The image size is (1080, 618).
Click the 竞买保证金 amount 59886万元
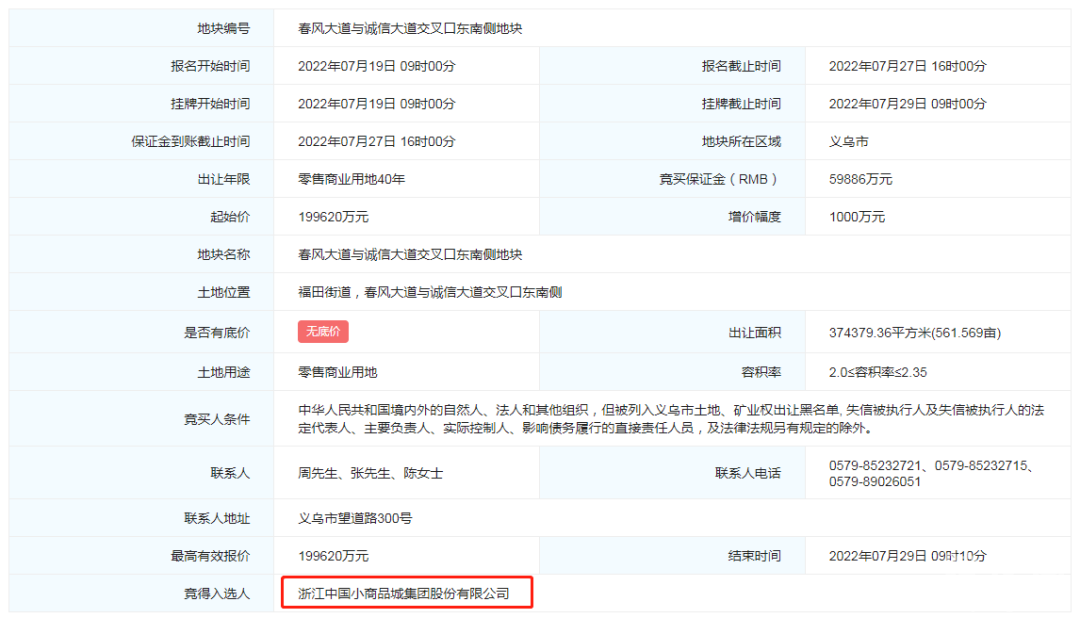pyautogui.click(x=860, y=179)
